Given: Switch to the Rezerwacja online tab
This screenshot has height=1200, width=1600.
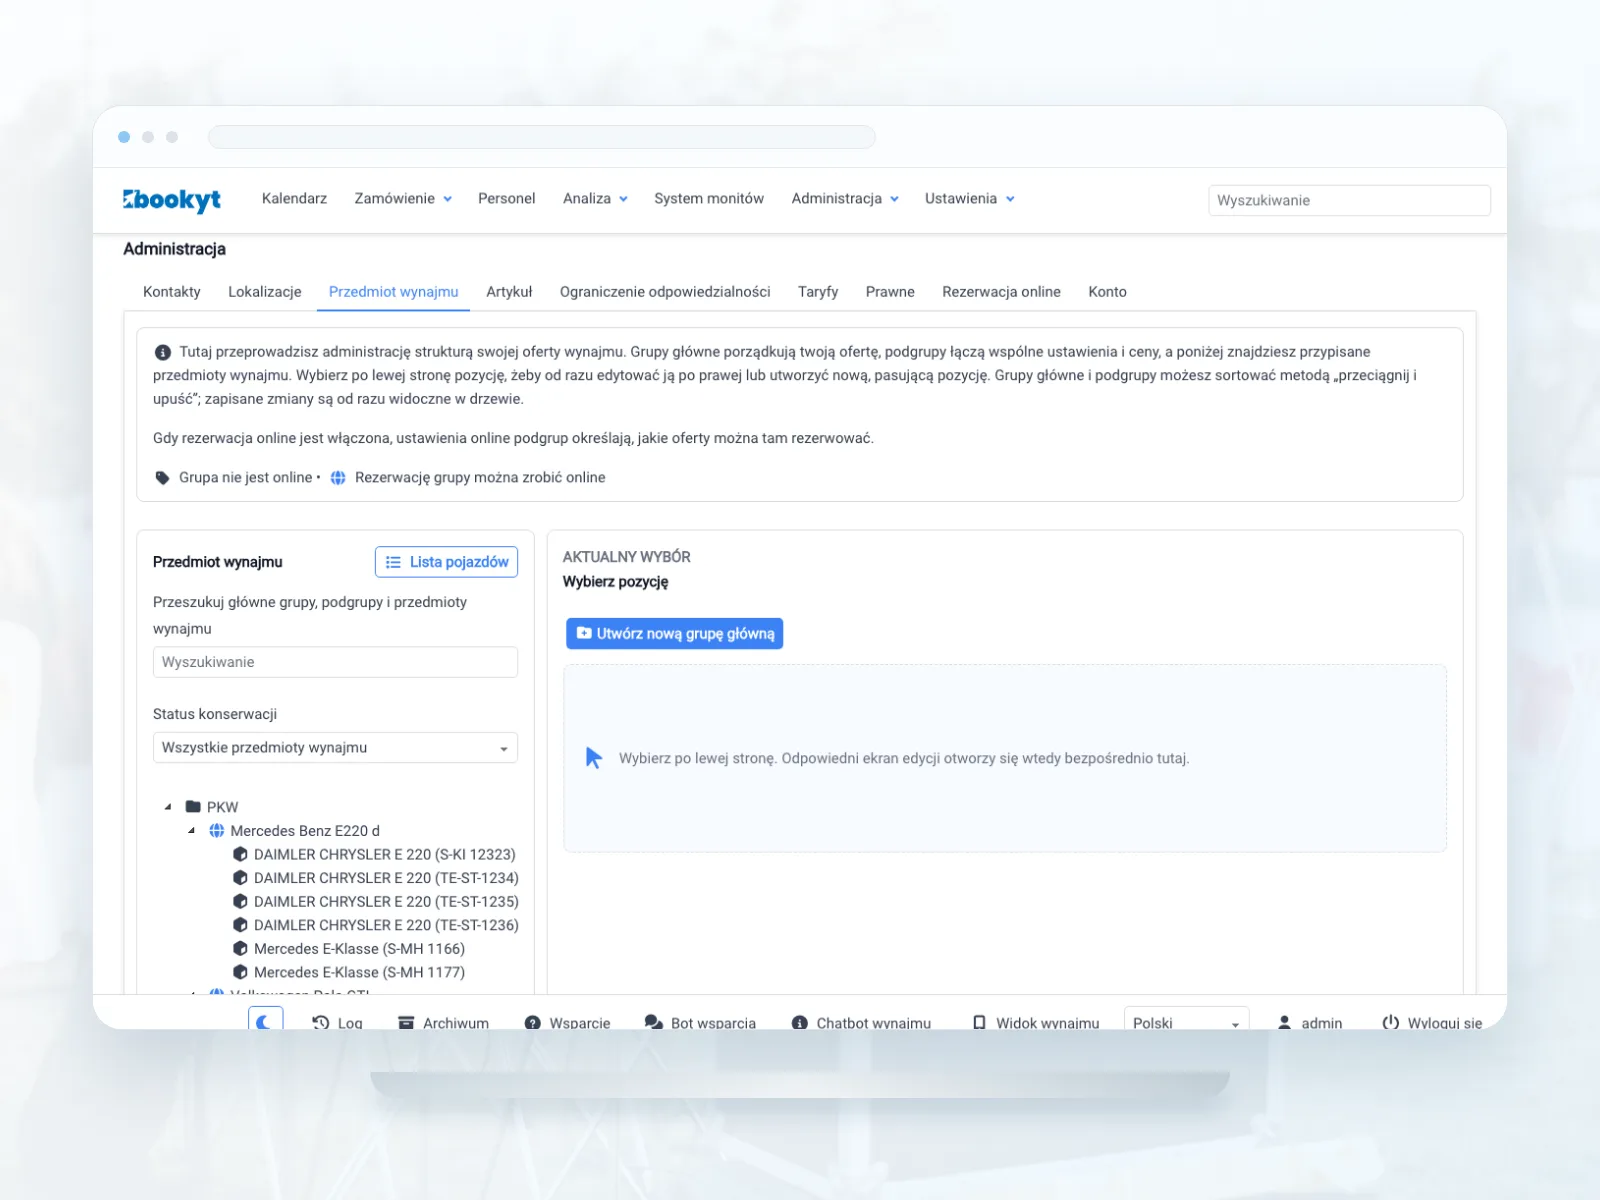Looking at the screenshot, I should pyautogui.click(x=1001, y=292).
